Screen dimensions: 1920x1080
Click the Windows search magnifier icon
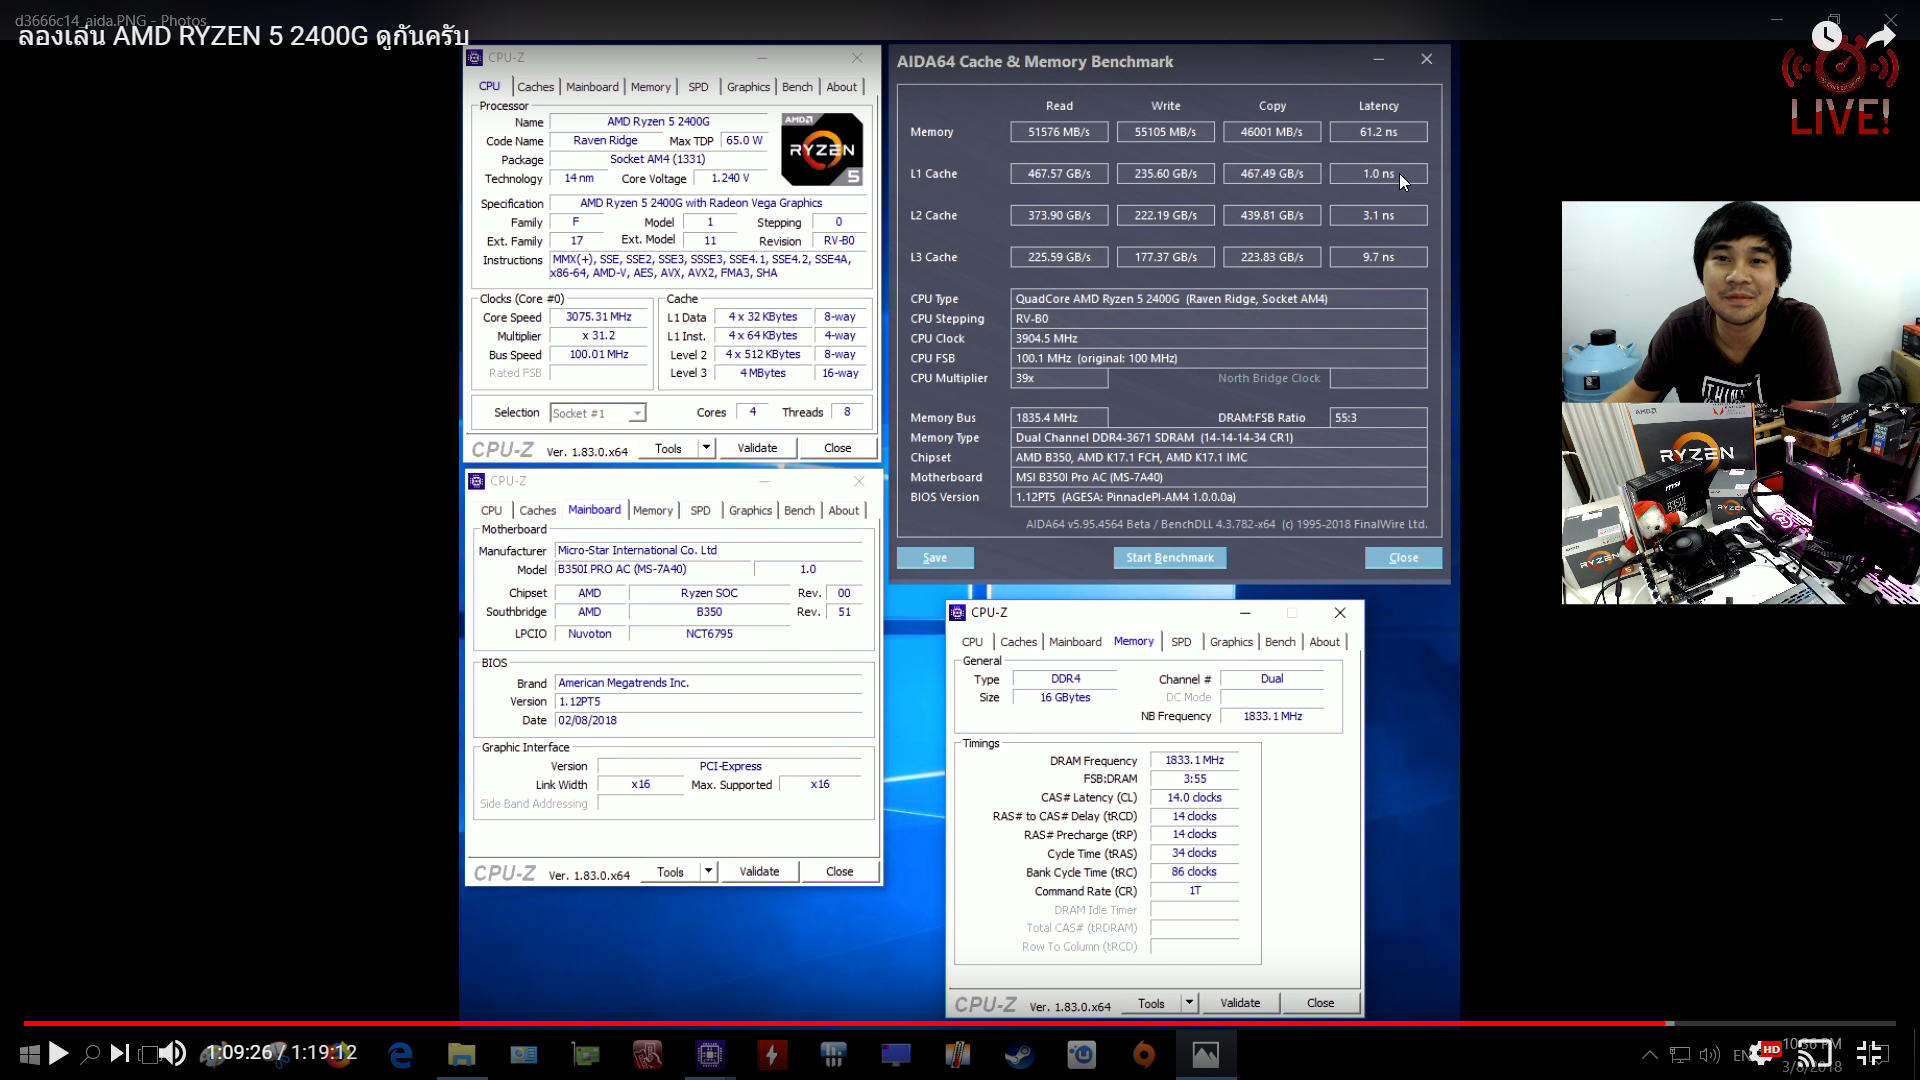click(90, 1053)
